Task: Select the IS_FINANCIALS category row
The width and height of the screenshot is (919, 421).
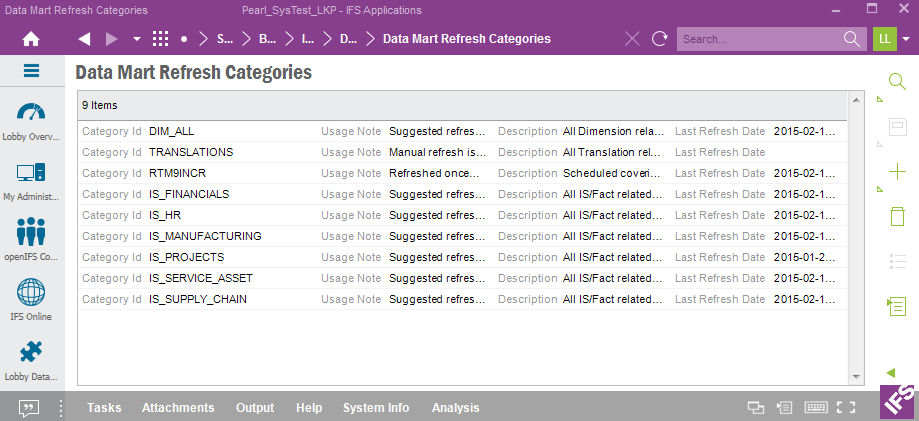Action: [189, 194]
